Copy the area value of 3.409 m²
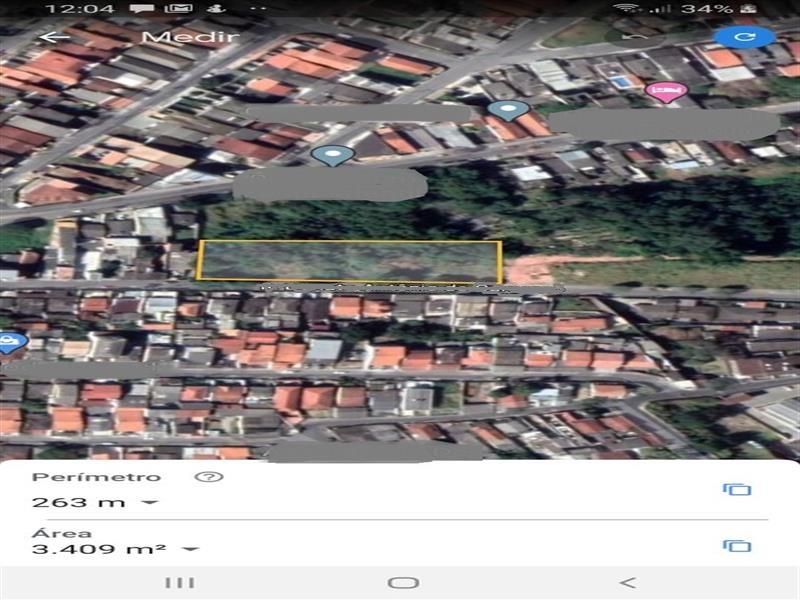 pos(737,545)
